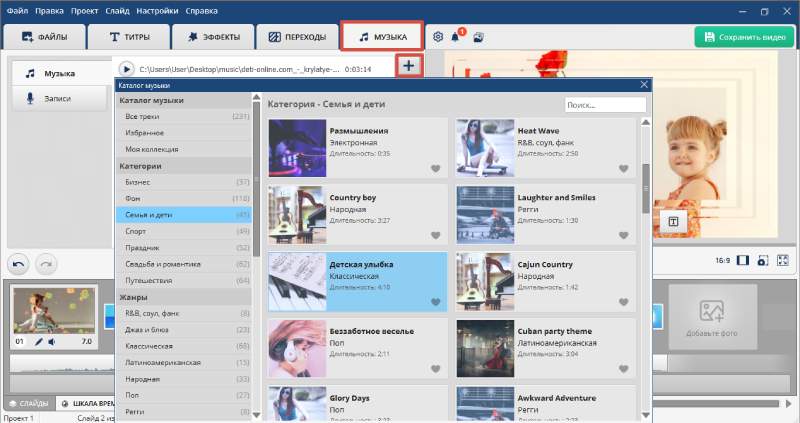
Task: Open the Справка menu
Action: click(202, 11)
